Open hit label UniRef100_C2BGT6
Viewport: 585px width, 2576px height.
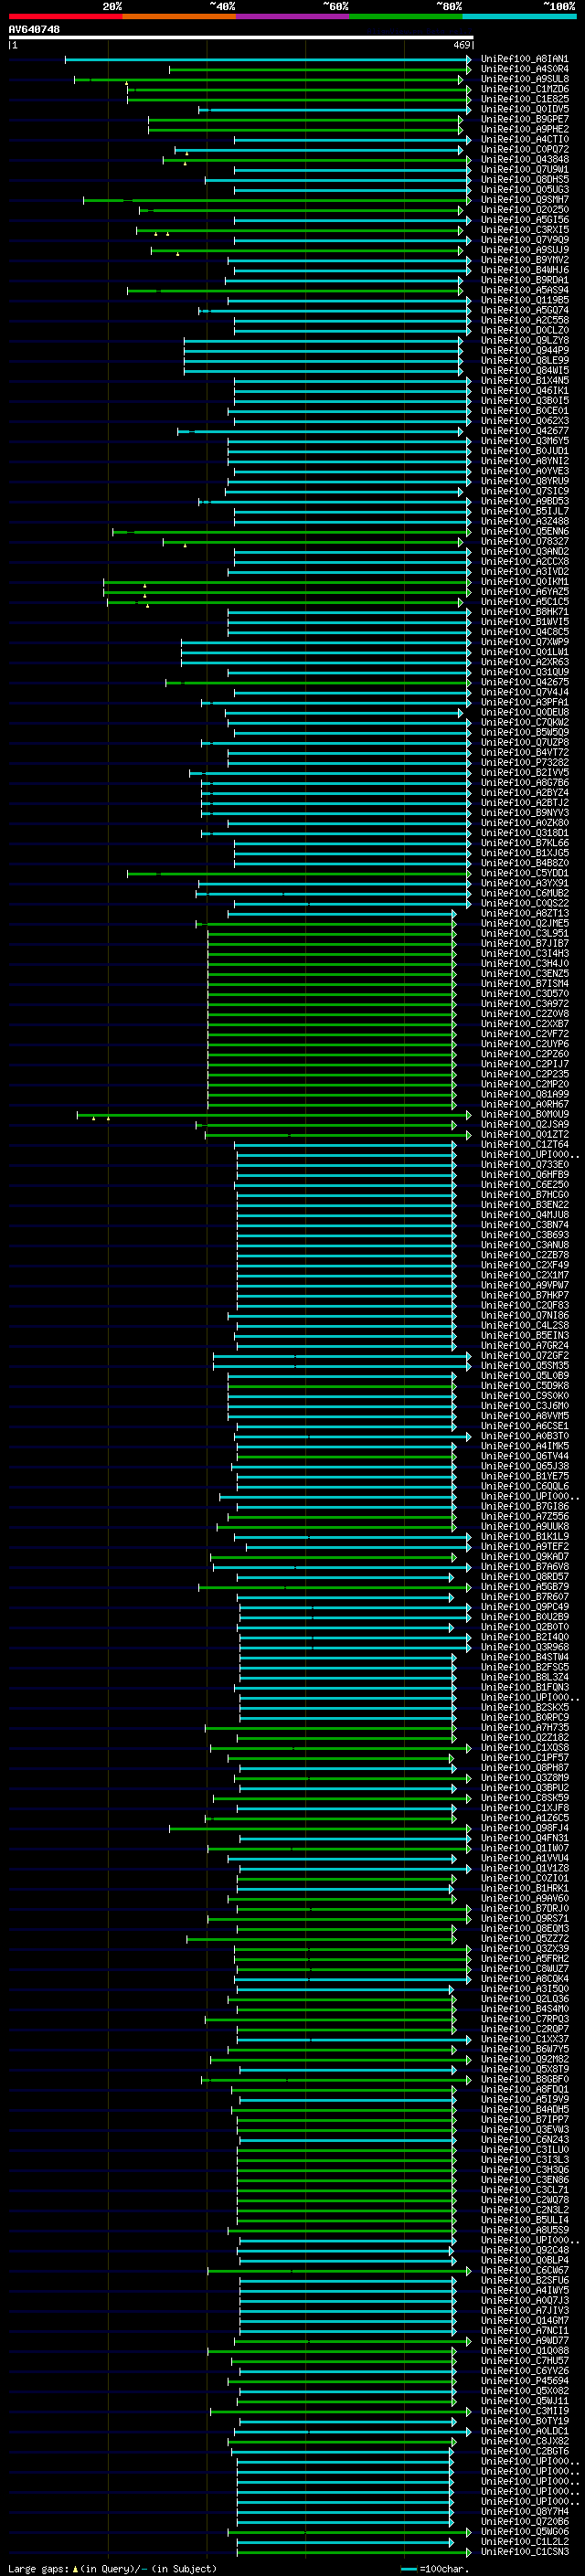click(524, 2450)
